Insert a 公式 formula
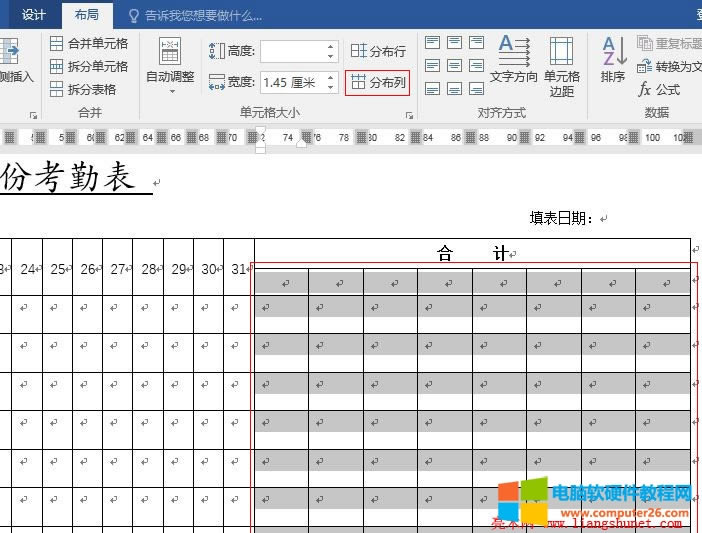The width and height of the screenshot is (702, 533). [x=659, y=89]
